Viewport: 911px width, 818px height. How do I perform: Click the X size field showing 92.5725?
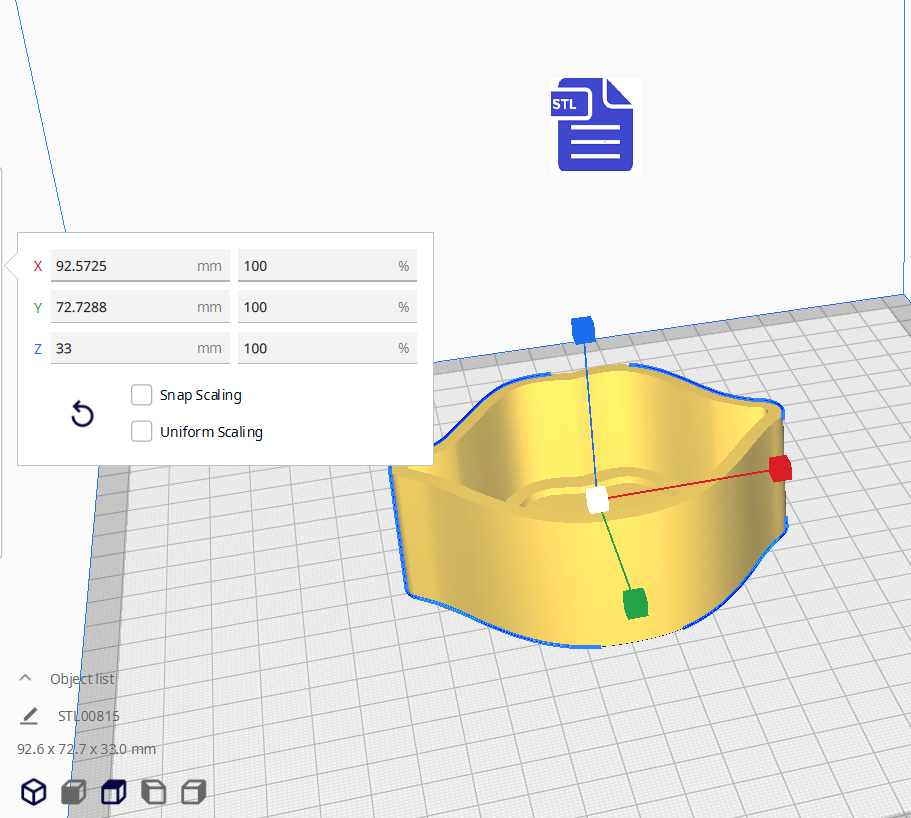point(120,266)
